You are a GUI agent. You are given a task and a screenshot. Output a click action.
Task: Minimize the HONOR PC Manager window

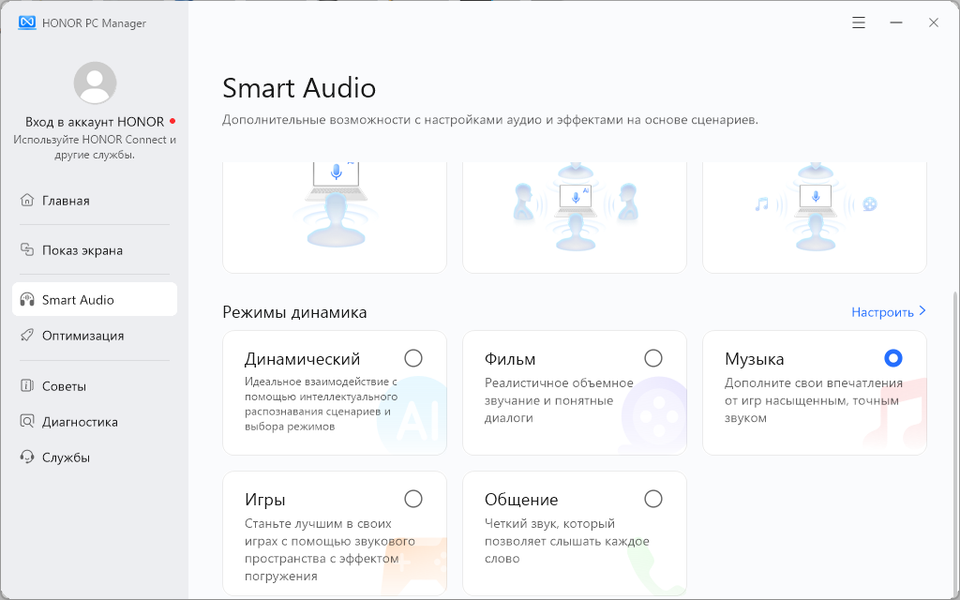click(896, 23)
